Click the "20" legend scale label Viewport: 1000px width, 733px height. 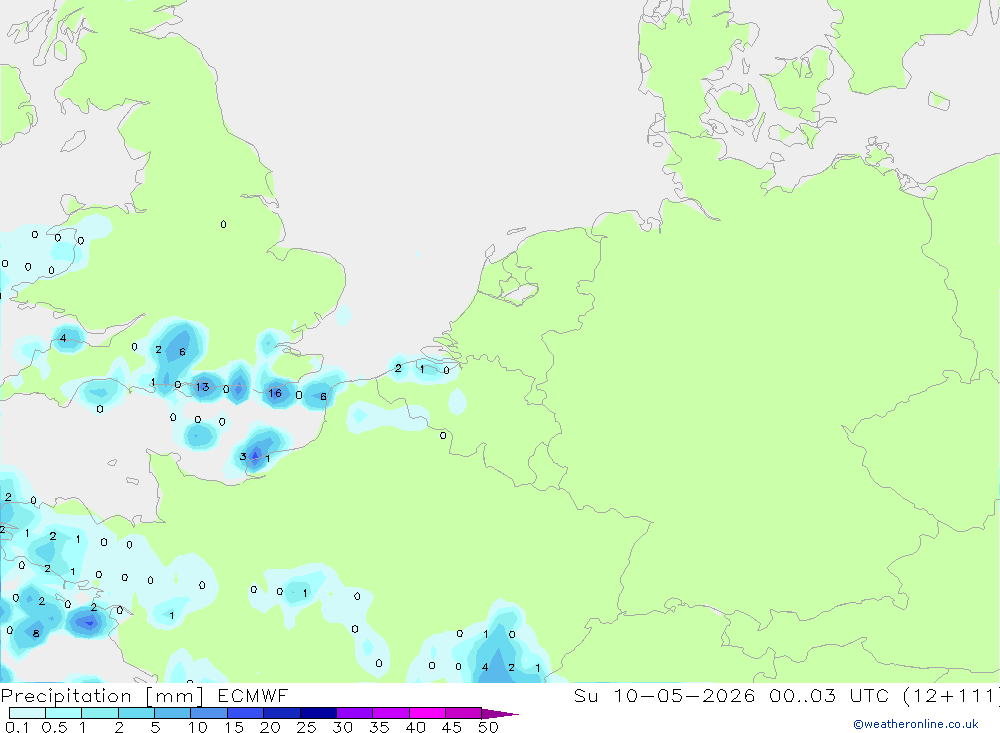coord(270,727)
